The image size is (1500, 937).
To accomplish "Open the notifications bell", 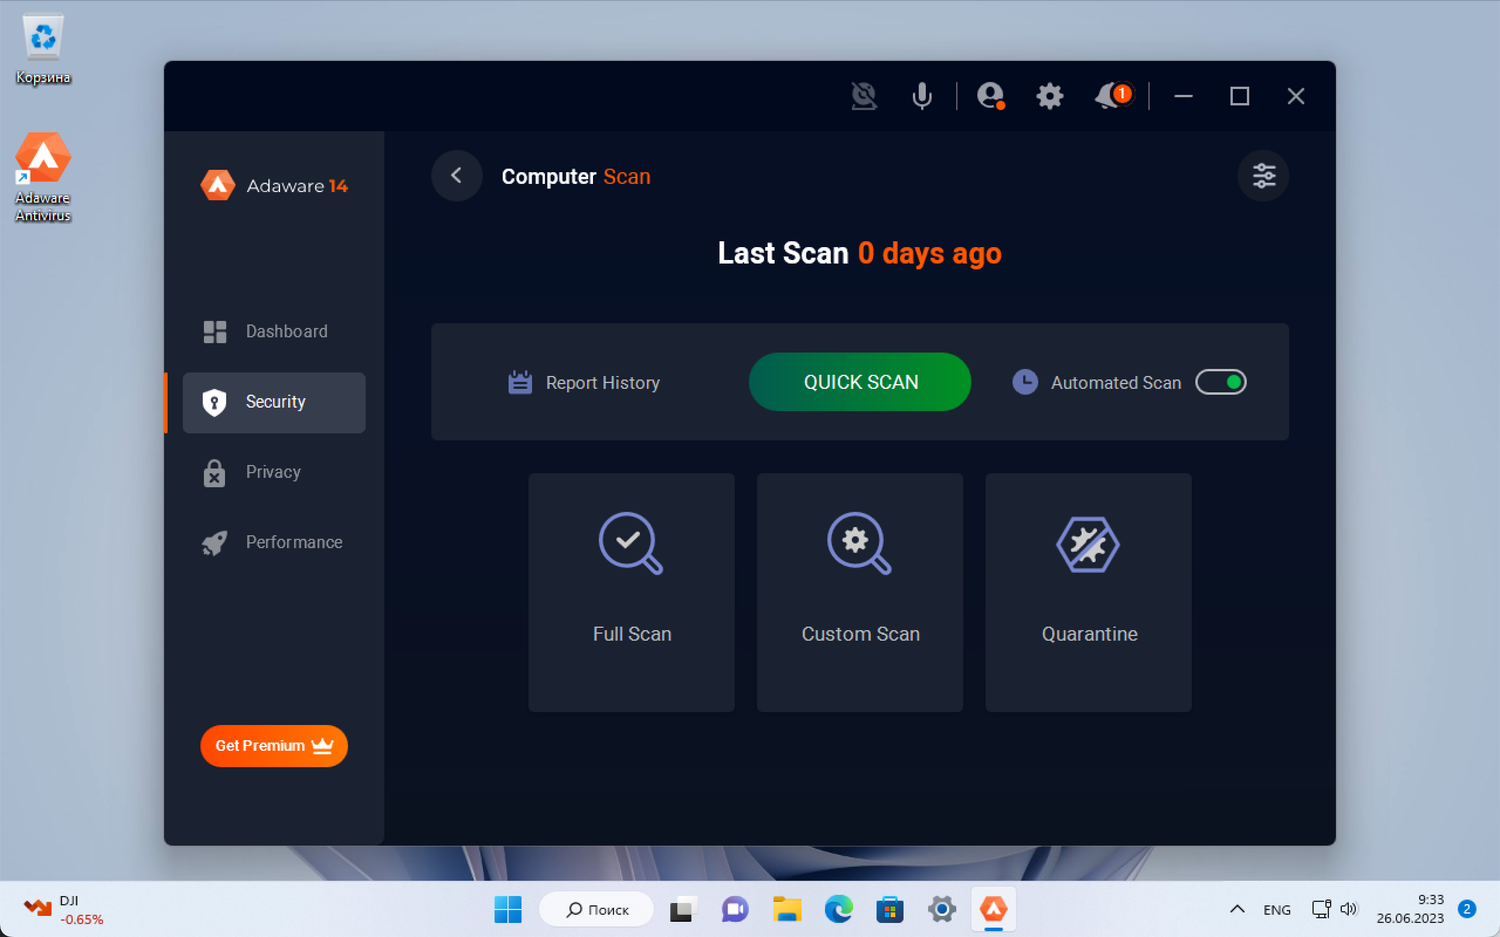I will (x=1112, y=96).
